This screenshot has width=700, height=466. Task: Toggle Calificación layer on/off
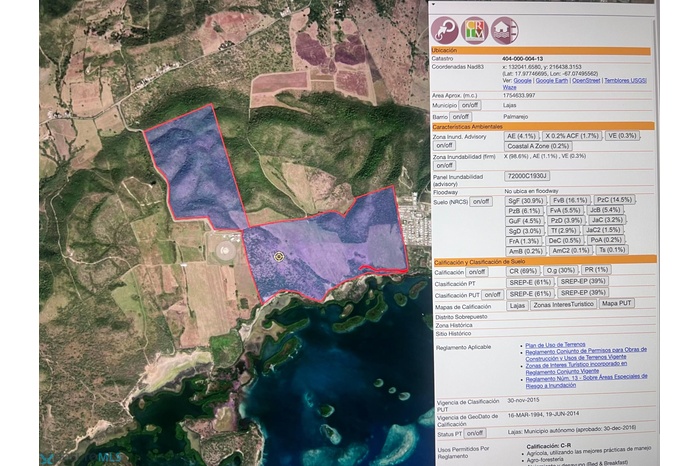click(x=477, y=271)
